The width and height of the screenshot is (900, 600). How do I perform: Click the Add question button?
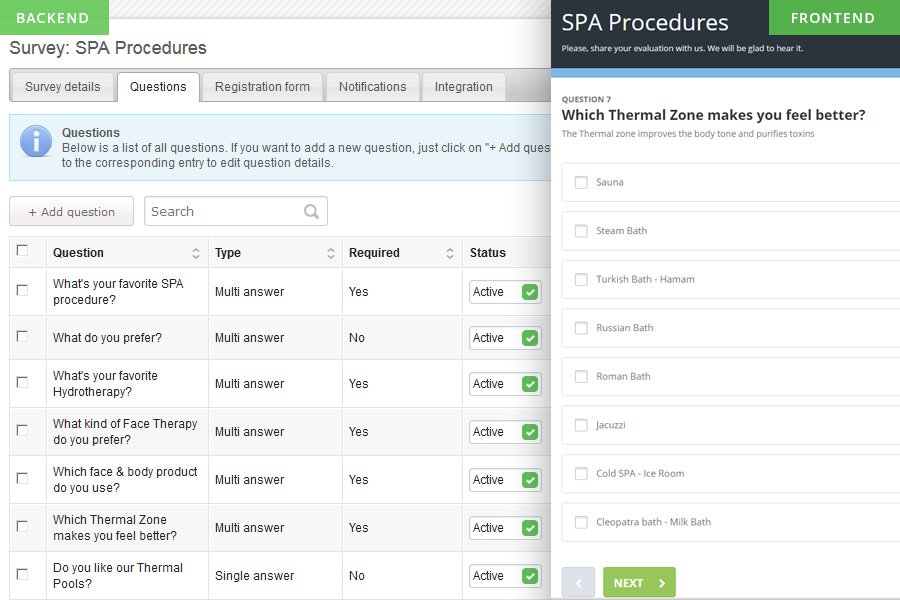(x=72, y=211)
